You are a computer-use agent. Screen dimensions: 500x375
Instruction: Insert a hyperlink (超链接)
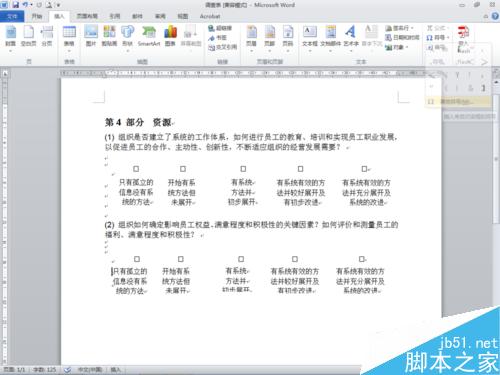coord(220,28)
